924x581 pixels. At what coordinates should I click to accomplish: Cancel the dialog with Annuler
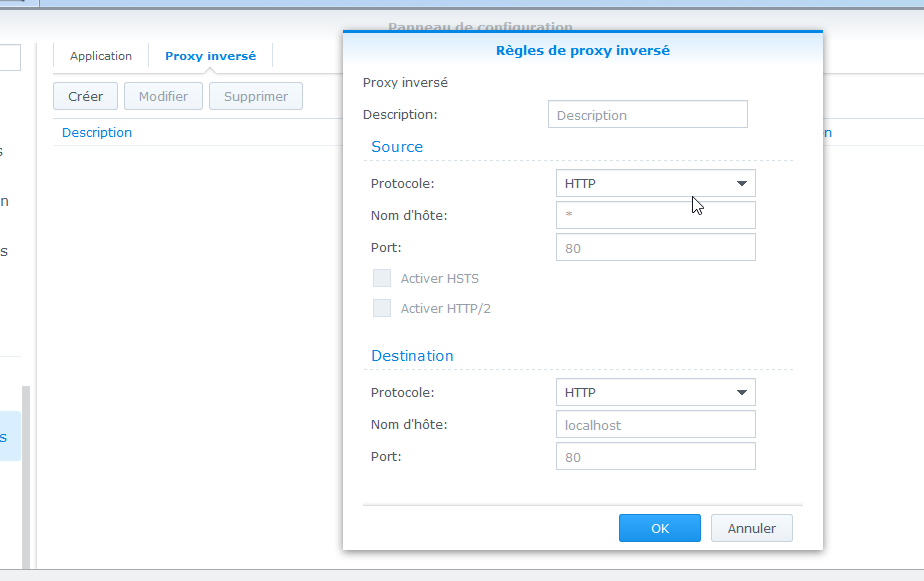[751, 528]
